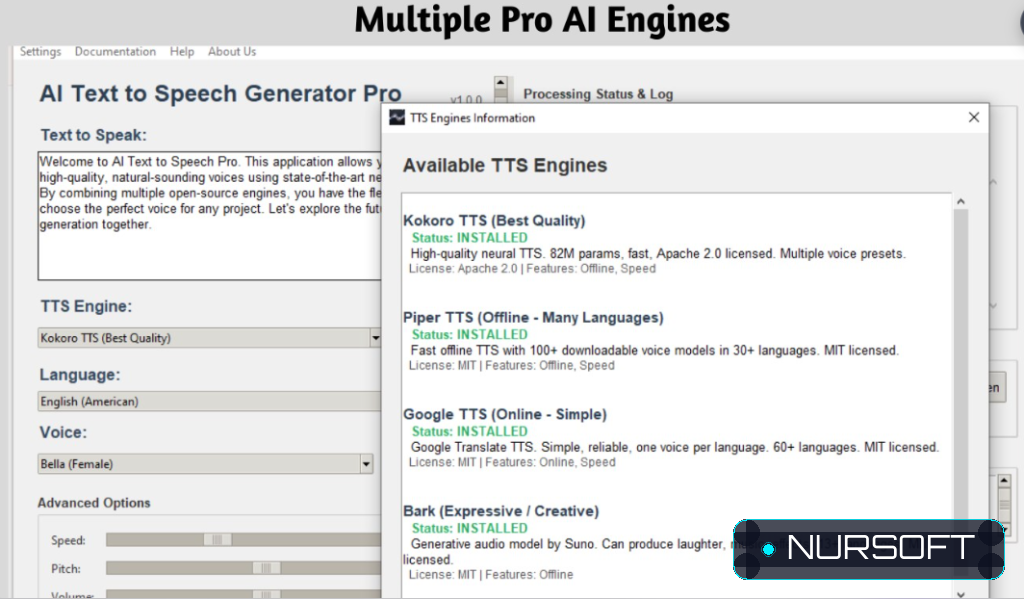Image resolution: width=1024 pixels, height=599 pixels.
Task: Click Bark's Status: INSTALLED text
Action: click(x=470, y=528)
